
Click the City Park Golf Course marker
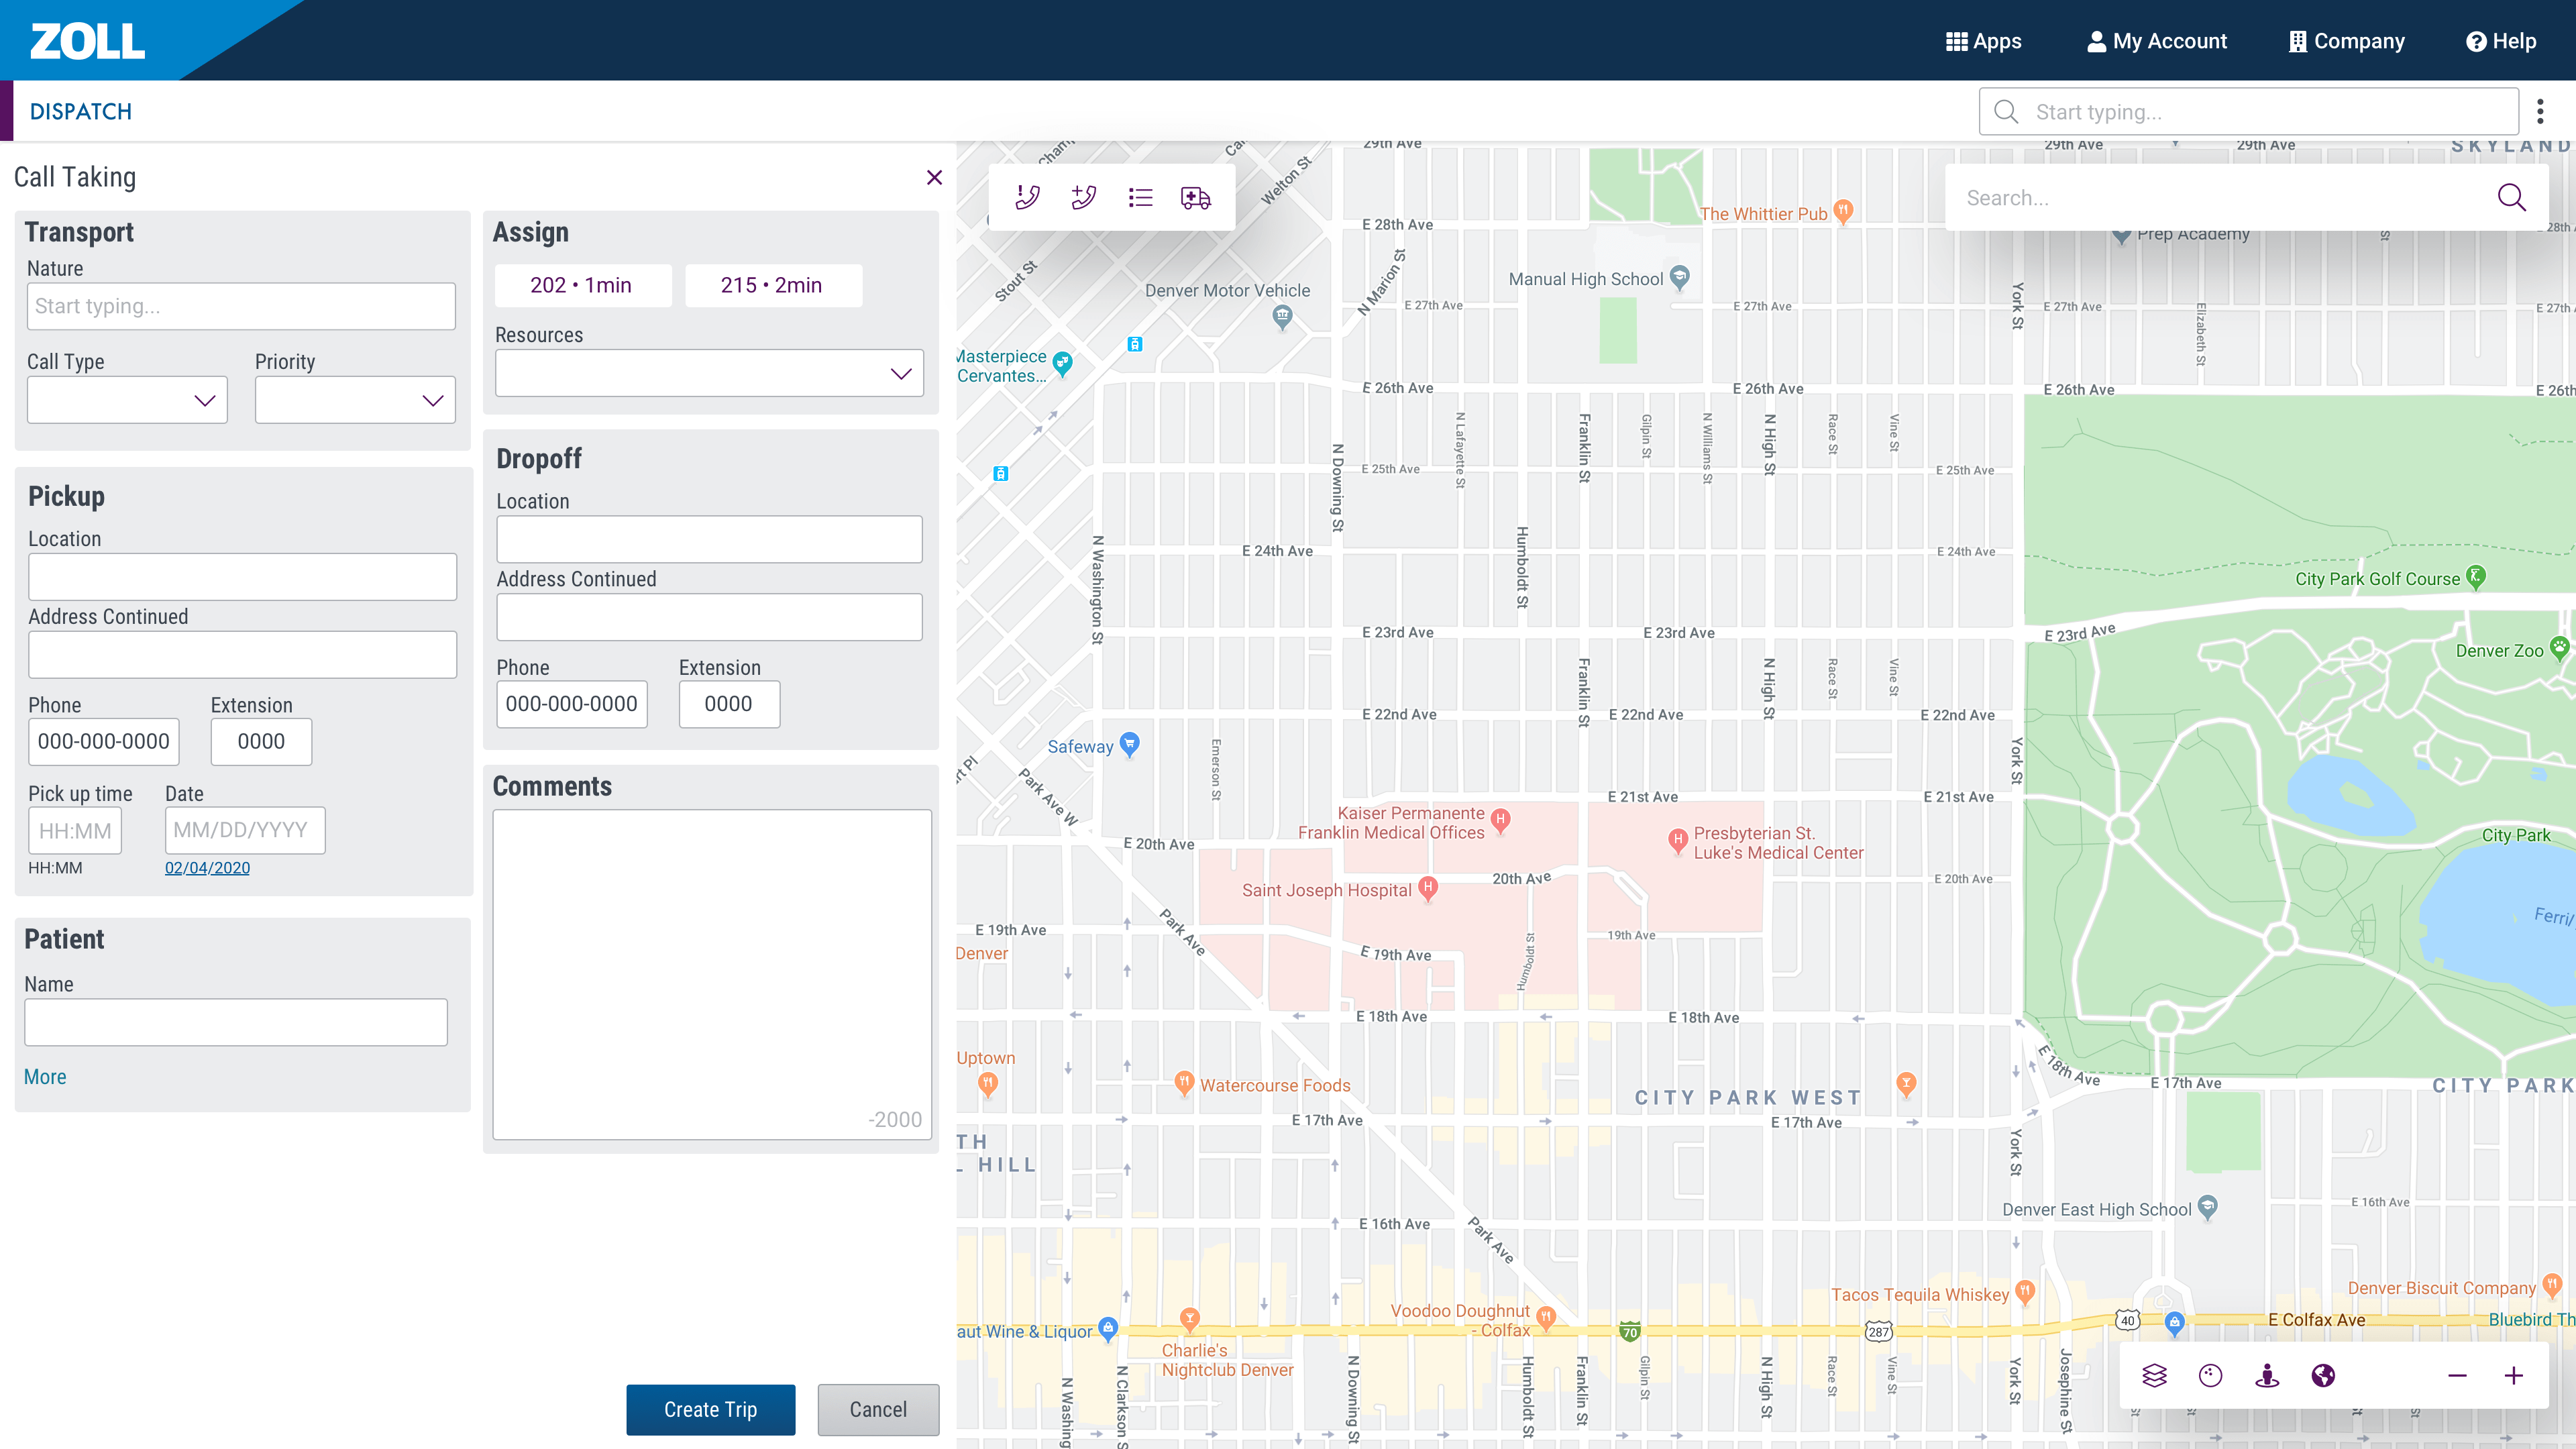(x=2475, y=576)
